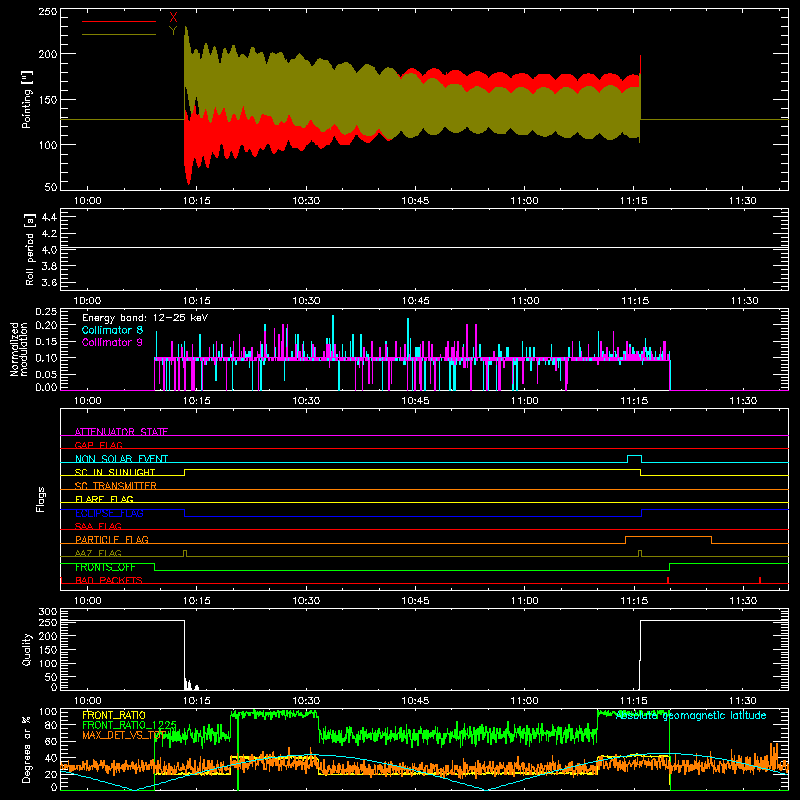Click the 11:15 tick under the modulation plot
Image resolution: width=800 pixels, height=800 pixels.
[x=634, y=401]
